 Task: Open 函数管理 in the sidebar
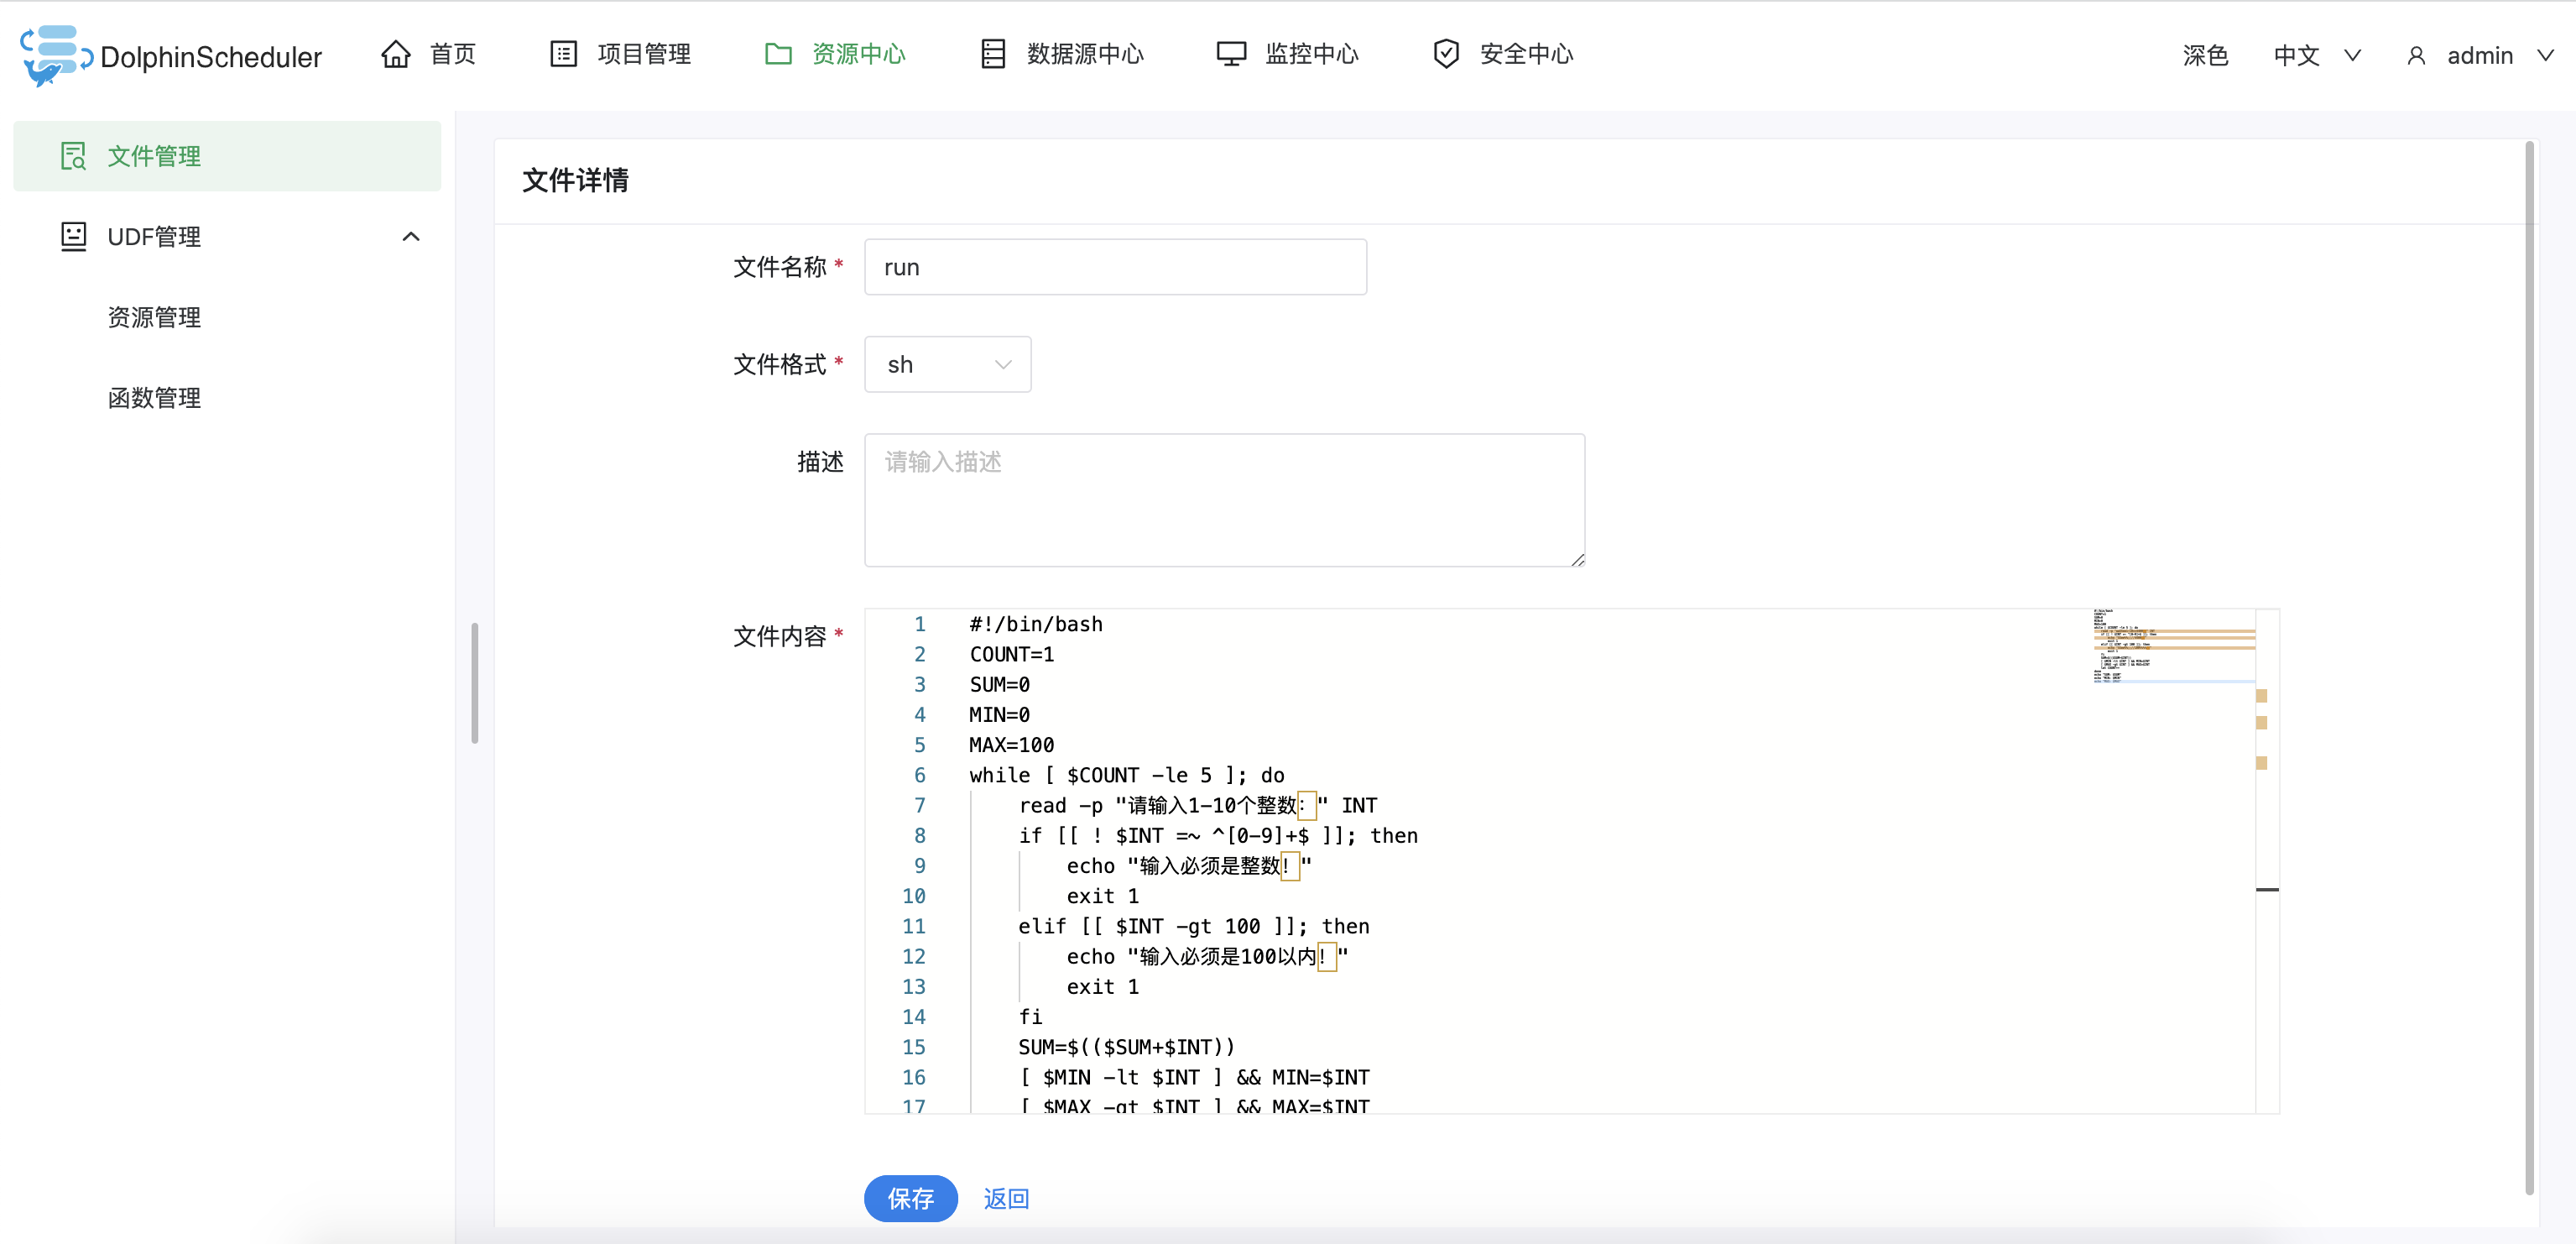coord(154,398)
